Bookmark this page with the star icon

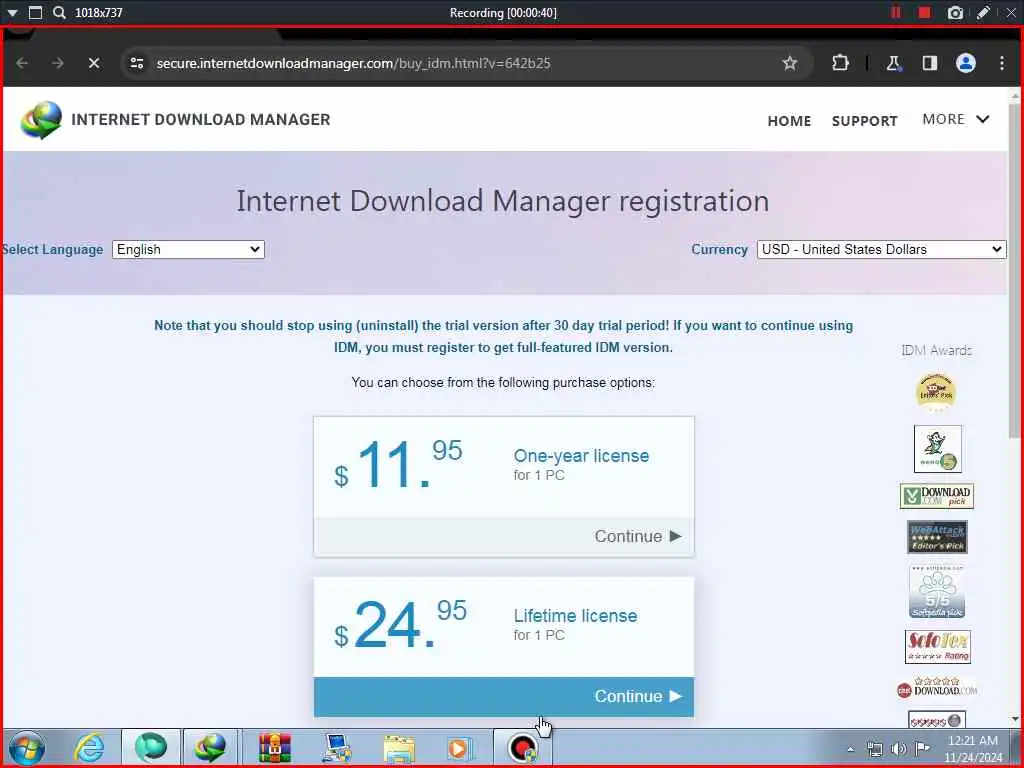click(x=790, y=63)
